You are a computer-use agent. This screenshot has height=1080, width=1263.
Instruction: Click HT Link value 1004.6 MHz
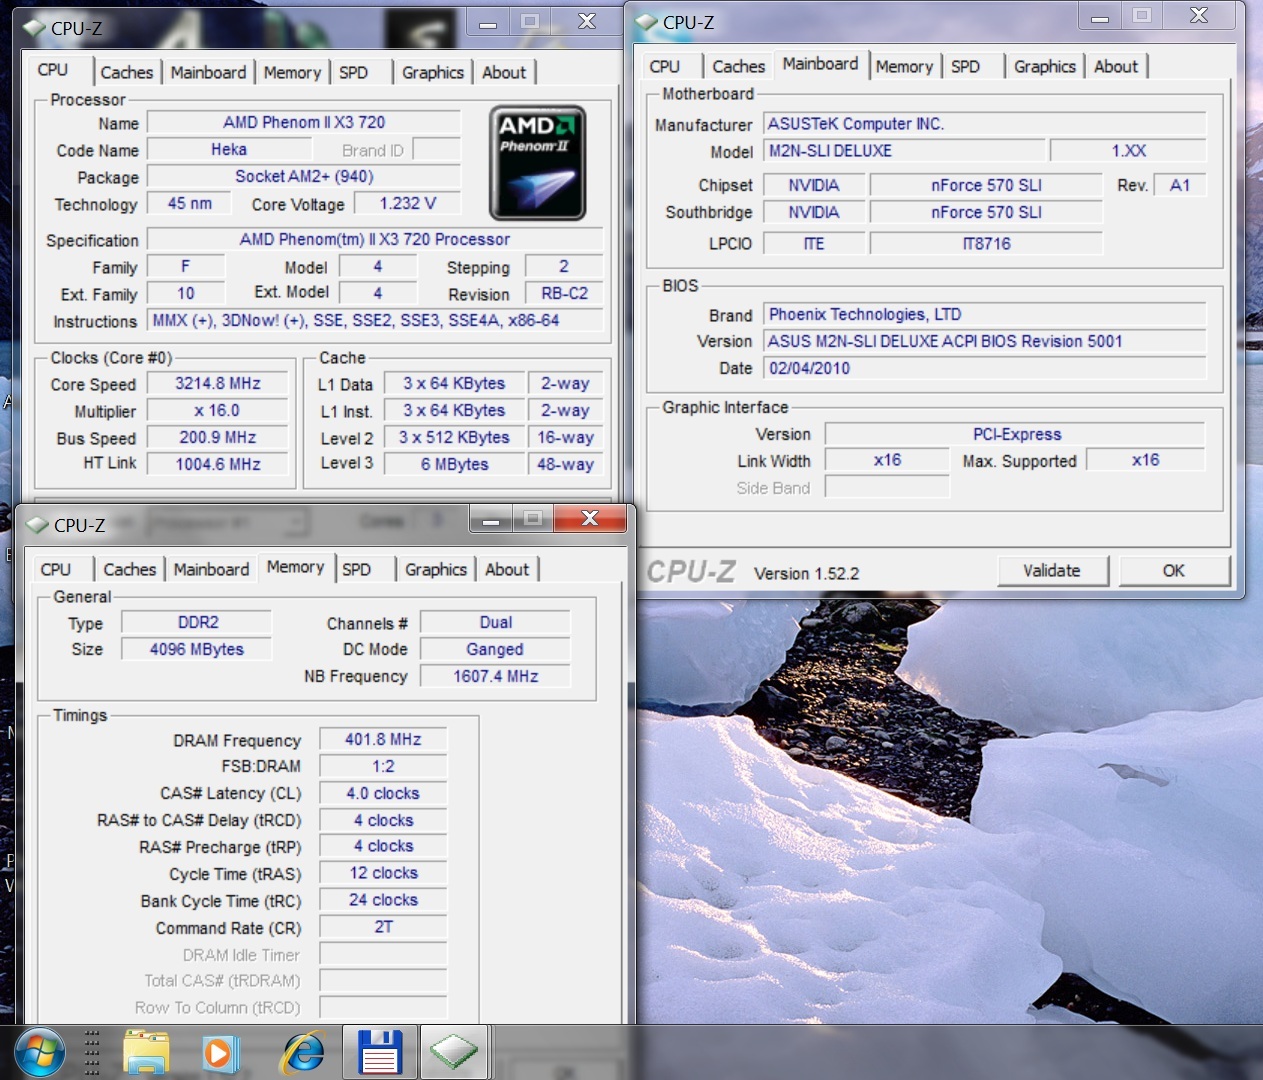click(218, 464)
